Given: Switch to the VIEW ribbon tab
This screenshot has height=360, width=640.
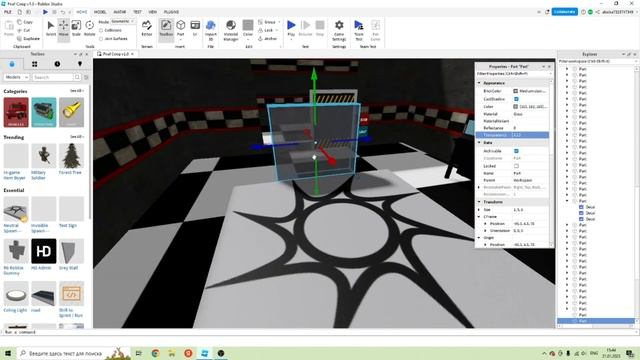Looking at the screenshot, I should tap(152, 12).
